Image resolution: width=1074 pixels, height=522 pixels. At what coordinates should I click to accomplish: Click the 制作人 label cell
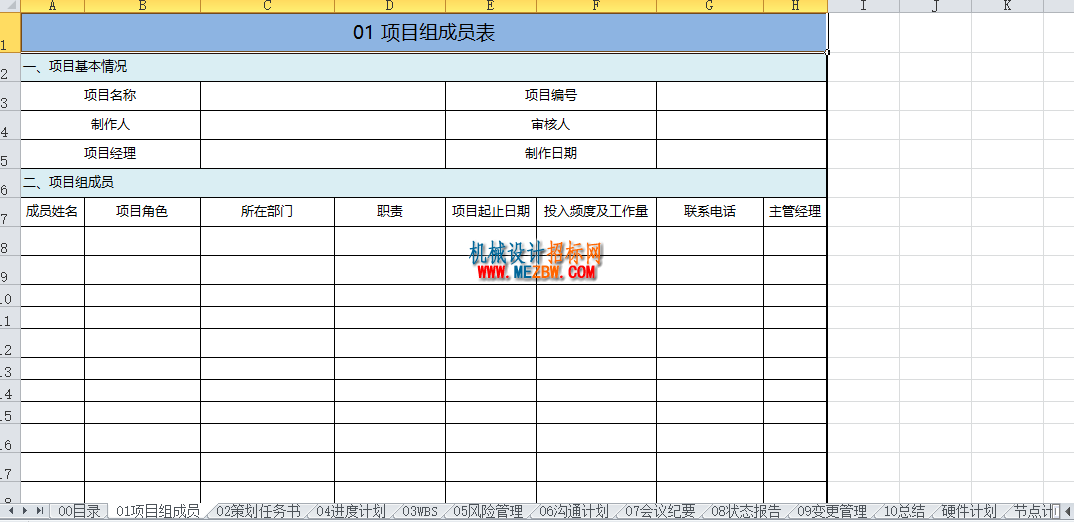[x=110, y=125]
